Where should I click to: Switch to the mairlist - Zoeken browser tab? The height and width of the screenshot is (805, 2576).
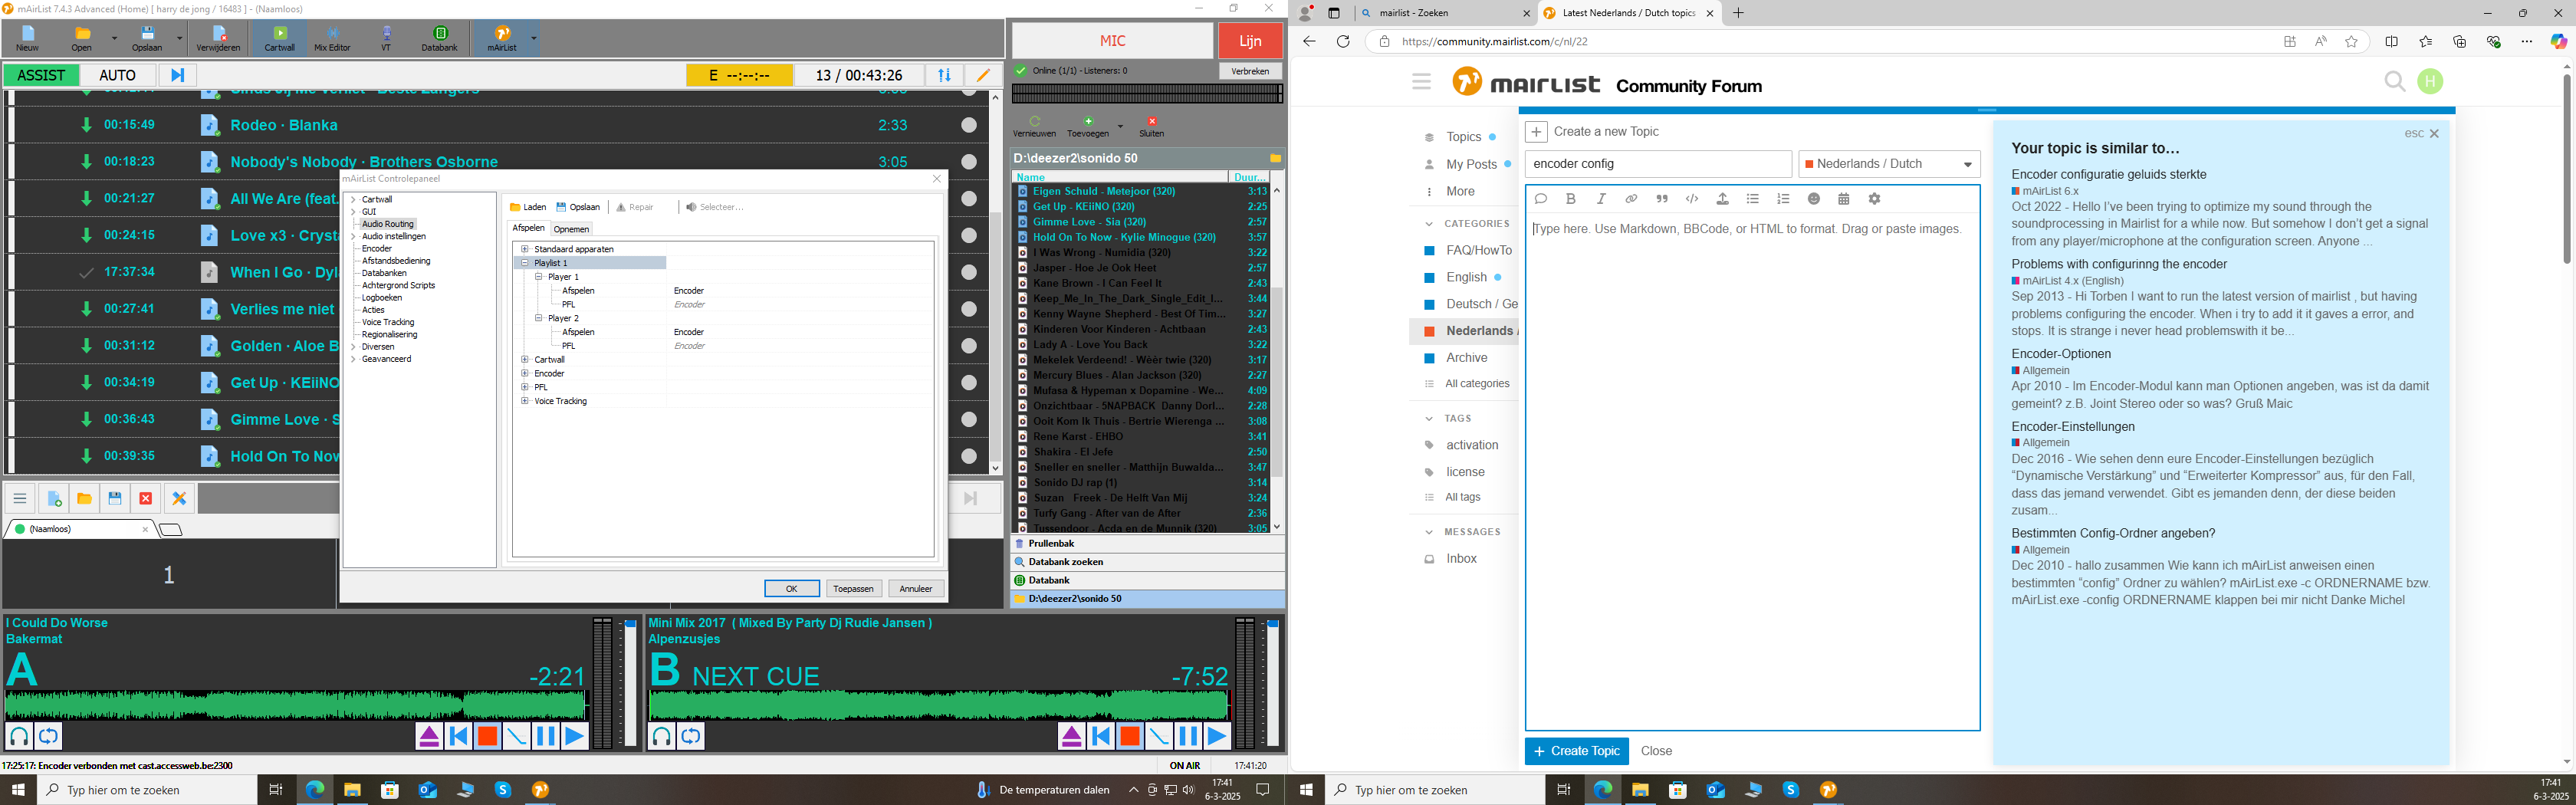pos(1446,14)
